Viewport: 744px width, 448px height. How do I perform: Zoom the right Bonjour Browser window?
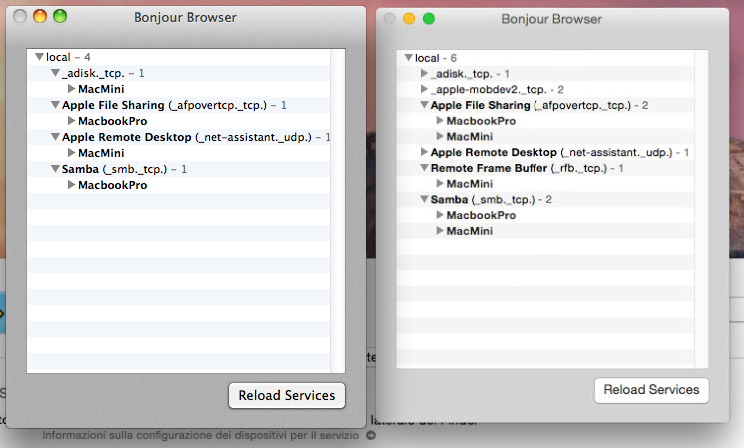[429, 19]
